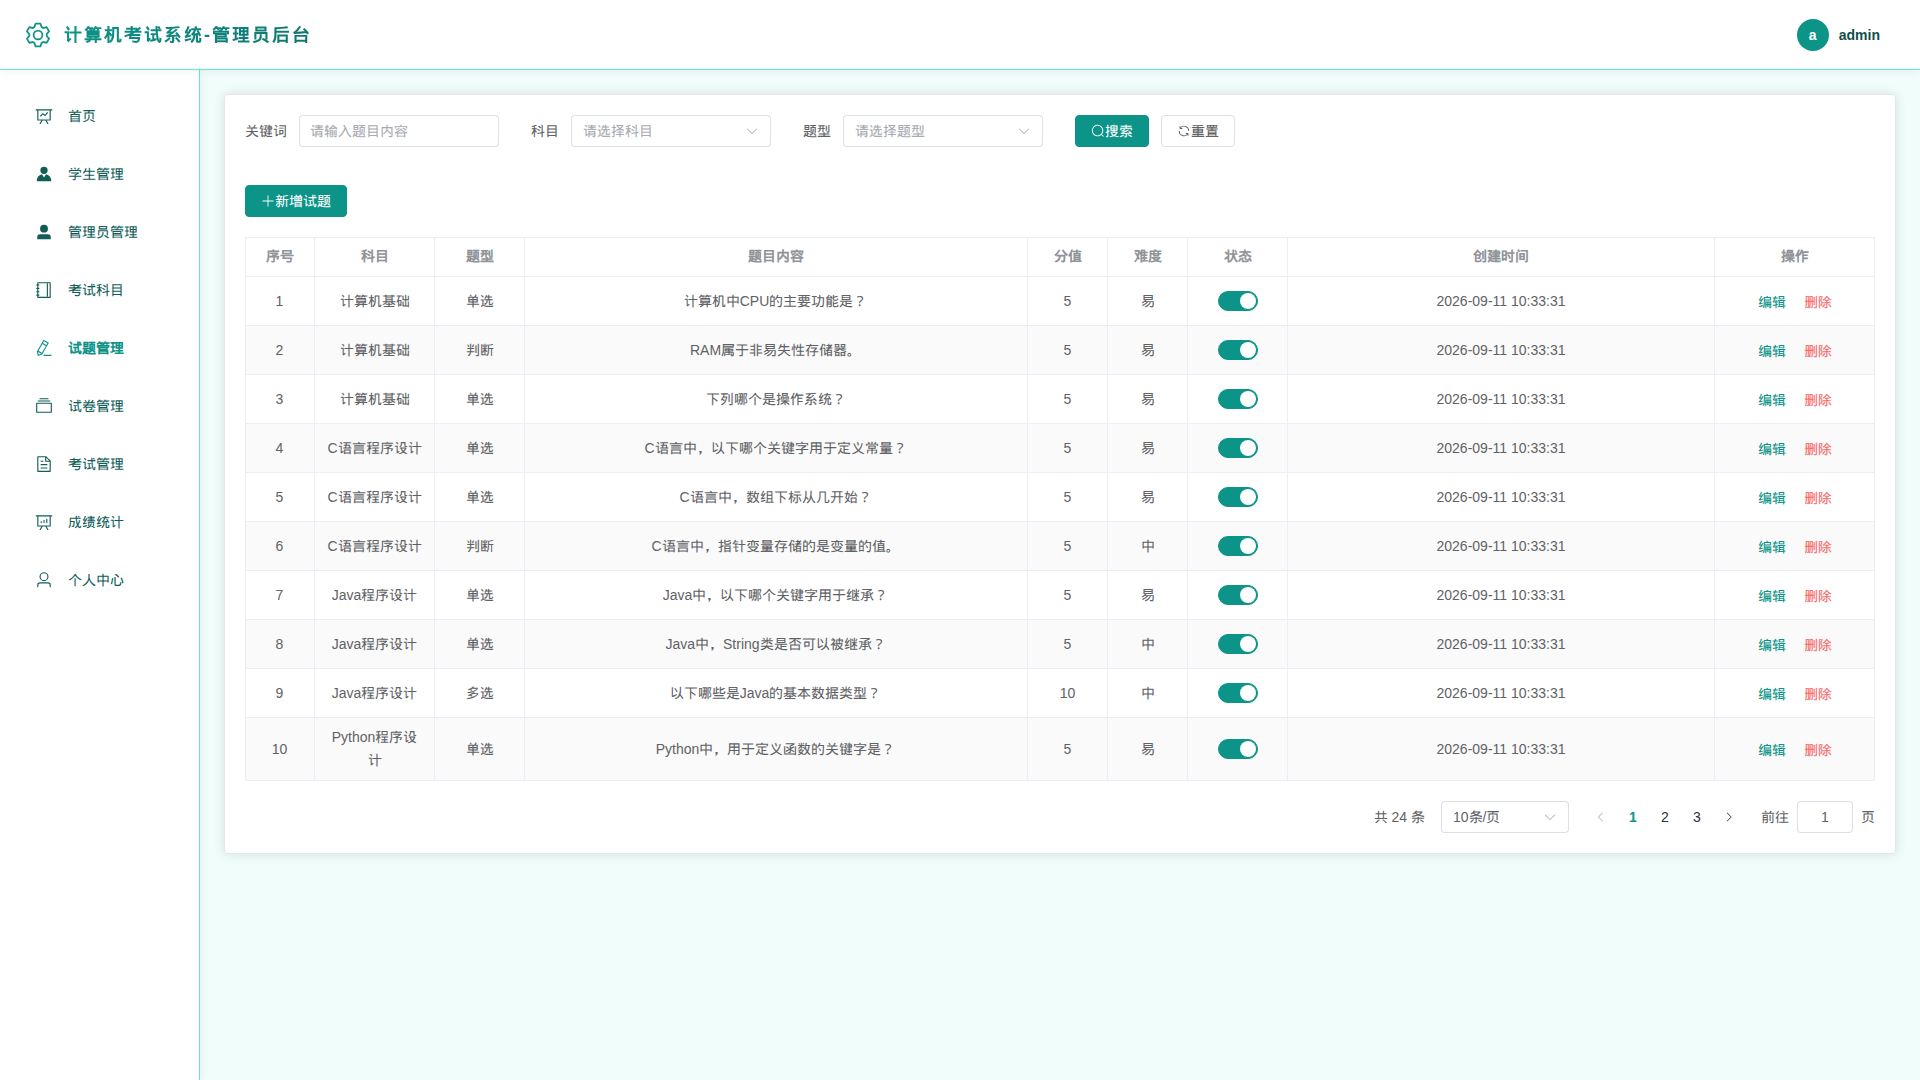
Task: Edit question 6 via 编辑 link
Action: click(x=1772, y=547)
